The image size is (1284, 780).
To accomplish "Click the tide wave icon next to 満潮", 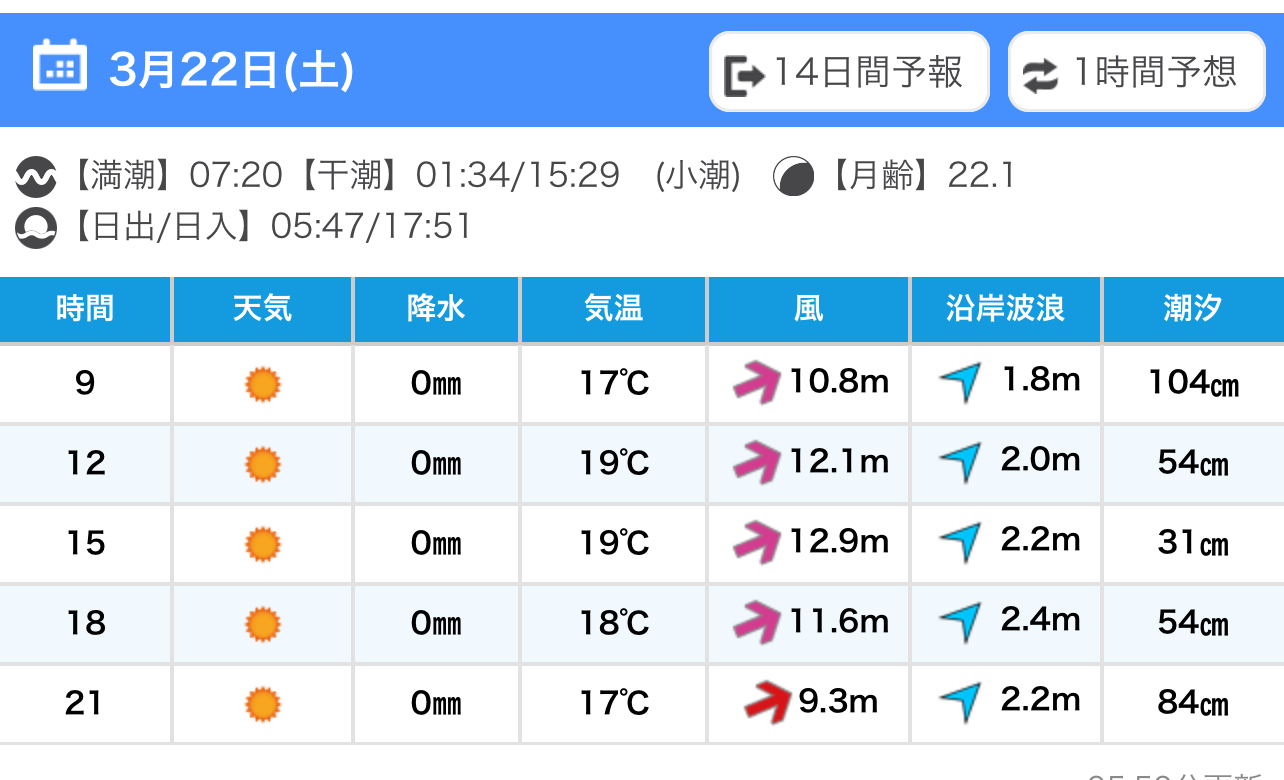I will click(36, 178).
